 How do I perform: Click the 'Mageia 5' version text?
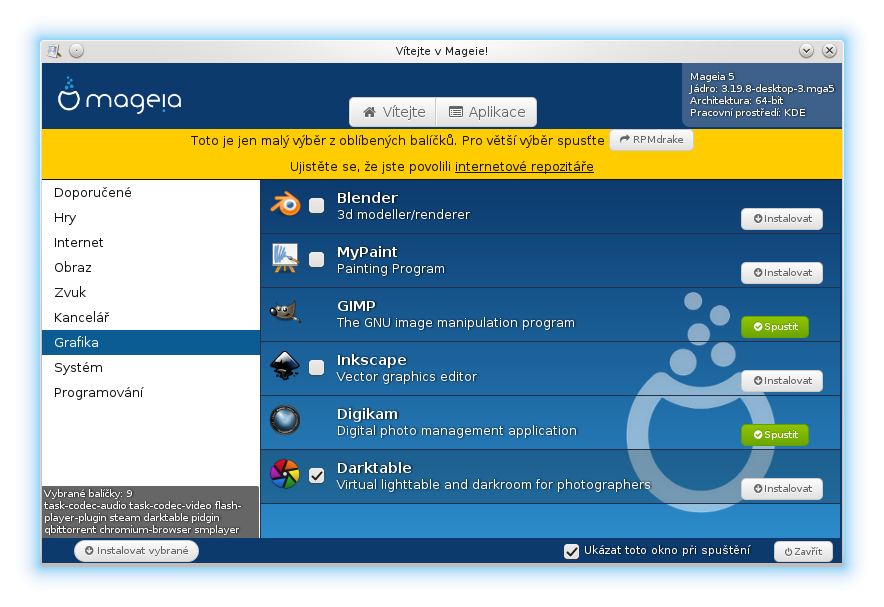pyautogui.click(x=713, y=77)
